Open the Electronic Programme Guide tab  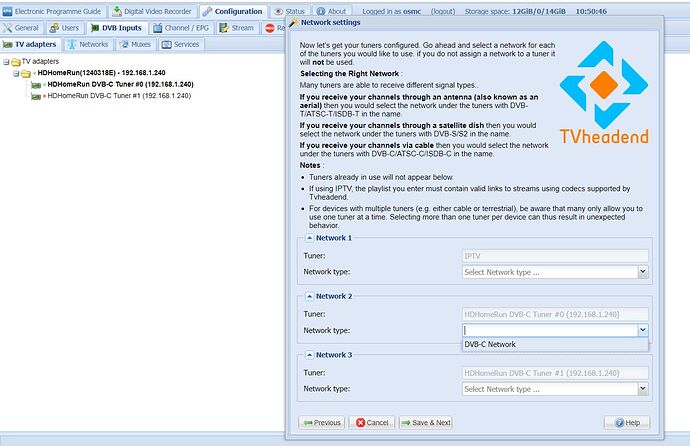pyautogui.click(x=52, y=11)
